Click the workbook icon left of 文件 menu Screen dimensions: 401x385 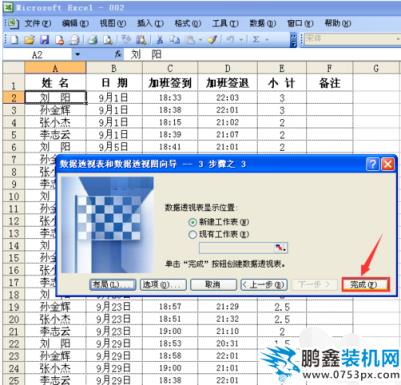tap(12, 23)
